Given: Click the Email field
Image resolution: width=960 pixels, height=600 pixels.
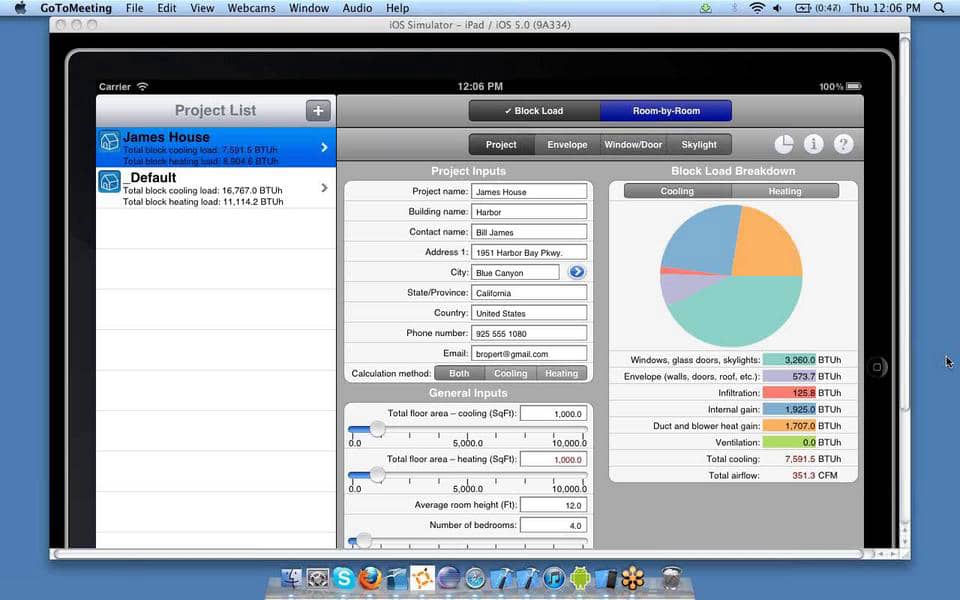Looking at the screenshot, I should point(529,353).
